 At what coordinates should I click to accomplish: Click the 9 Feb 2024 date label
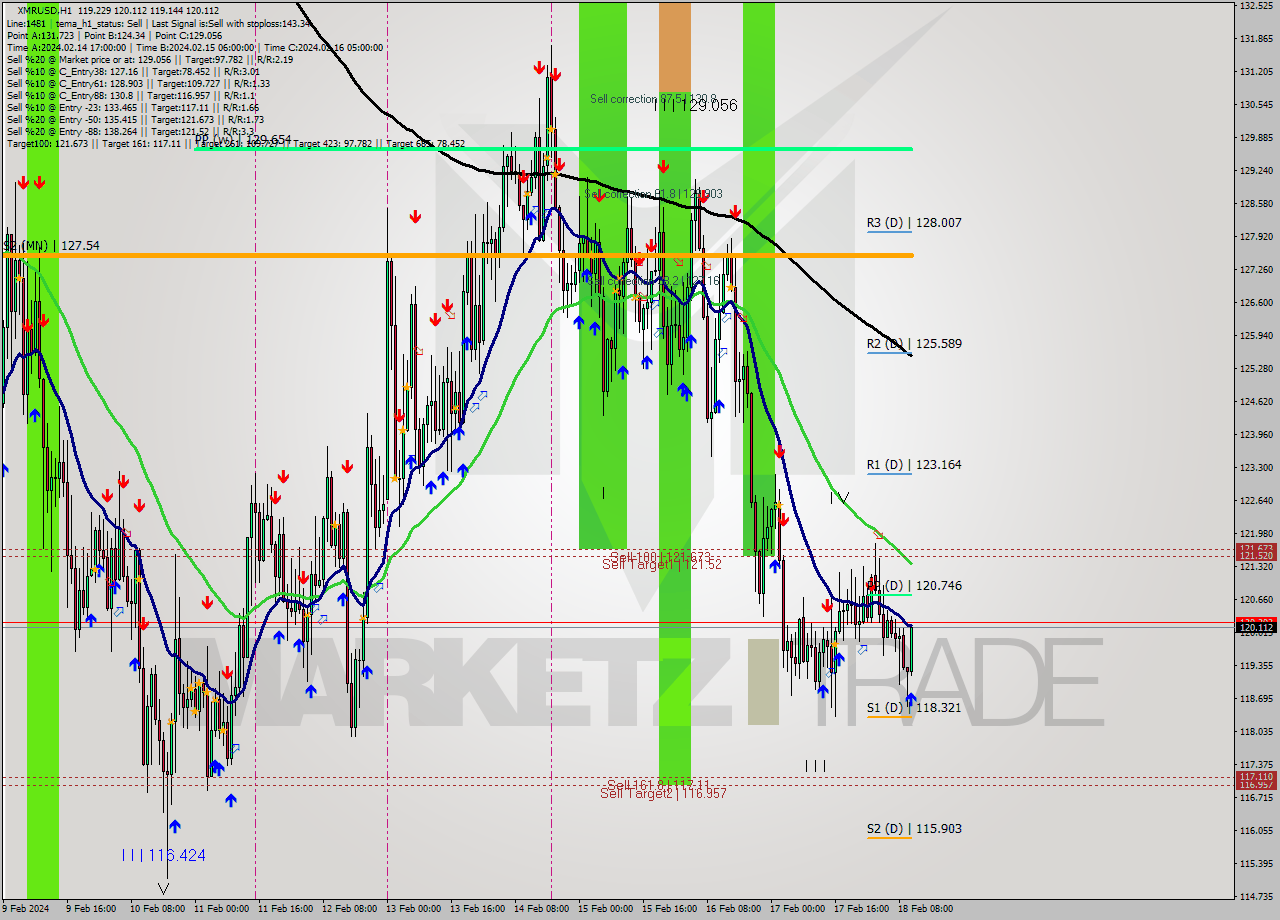click(x=25, y=909)
